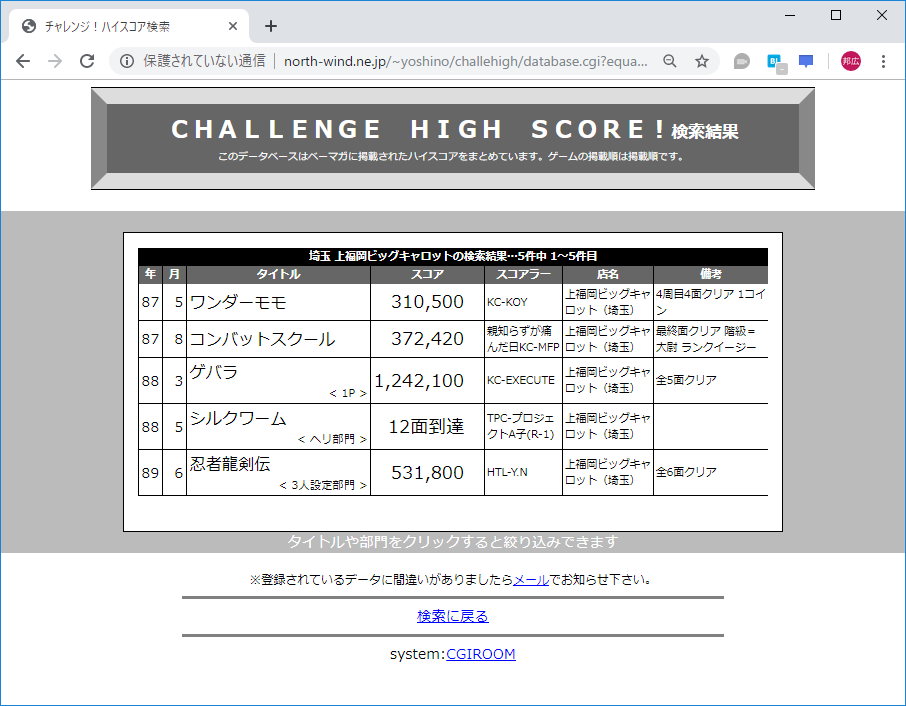Open the メール link

tap(528, 579)
